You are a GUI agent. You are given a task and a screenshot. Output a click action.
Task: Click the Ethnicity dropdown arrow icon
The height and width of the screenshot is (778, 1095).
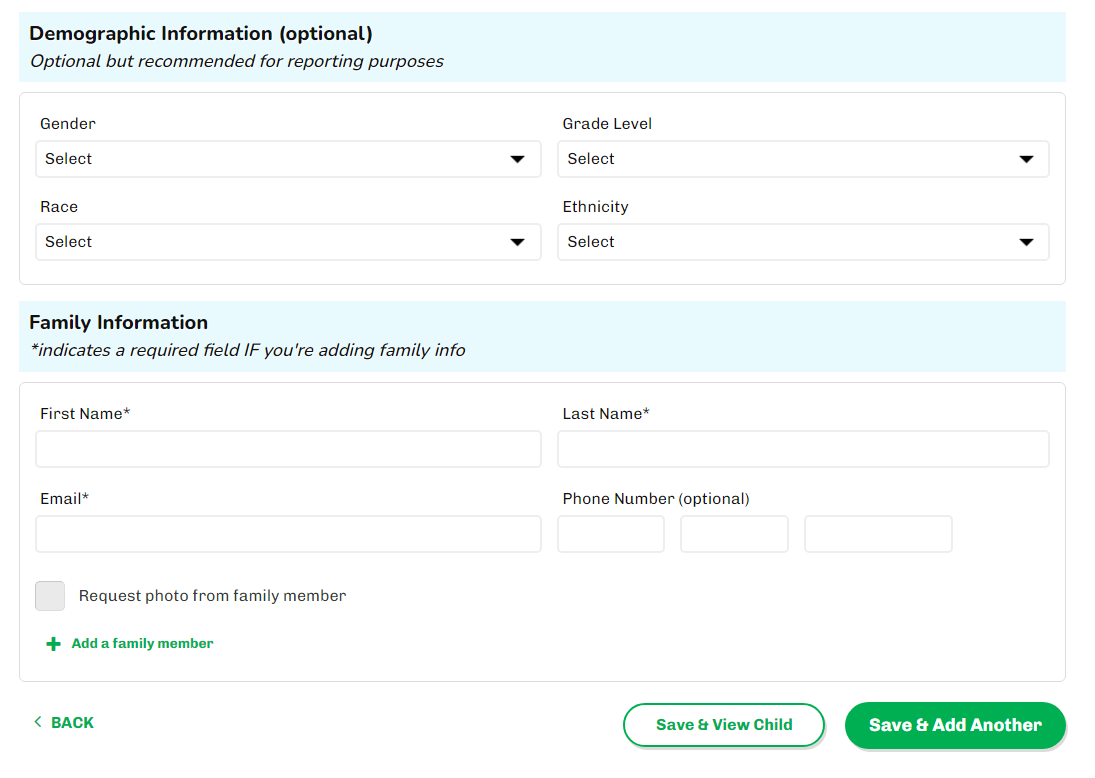click(x=1025, y=242)
